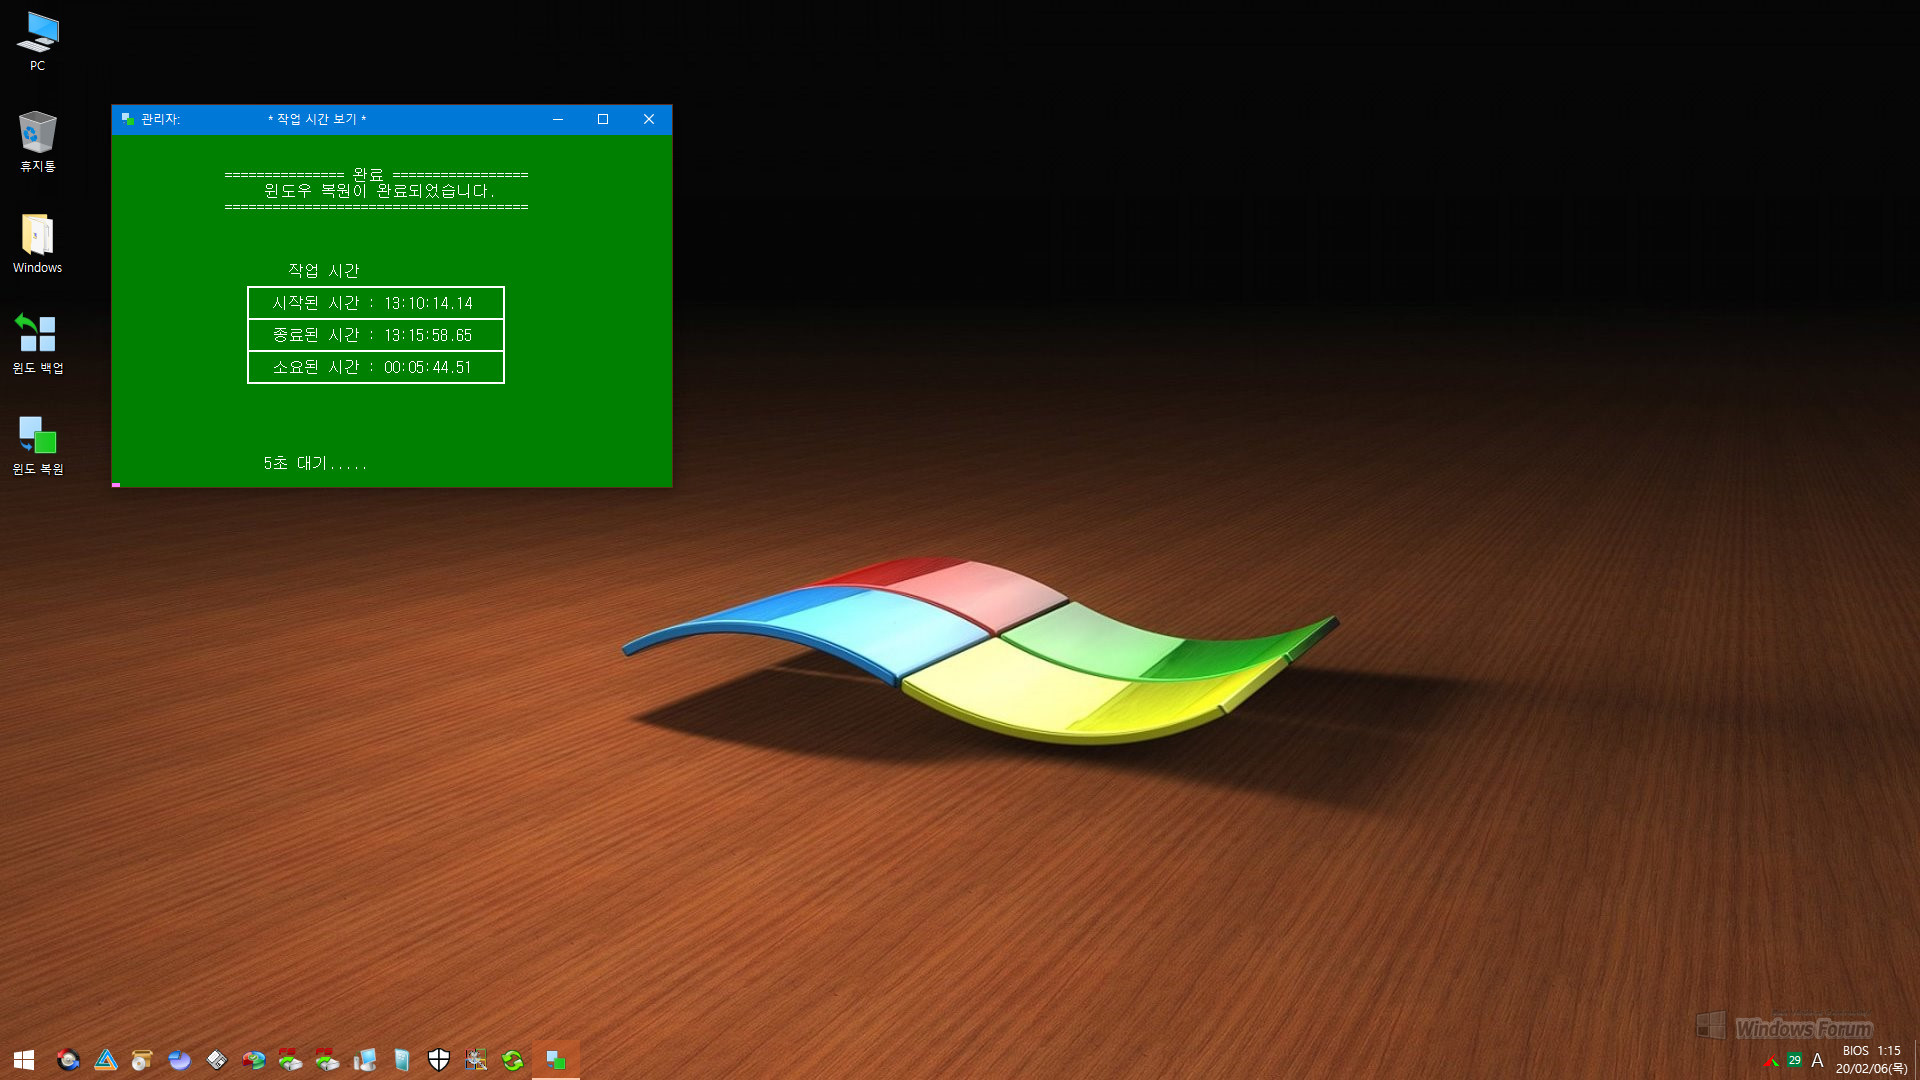Maximize the 작업 시간 보기 console window
Viewport: 1920px width, 1080px height.
tap(603, 119)
